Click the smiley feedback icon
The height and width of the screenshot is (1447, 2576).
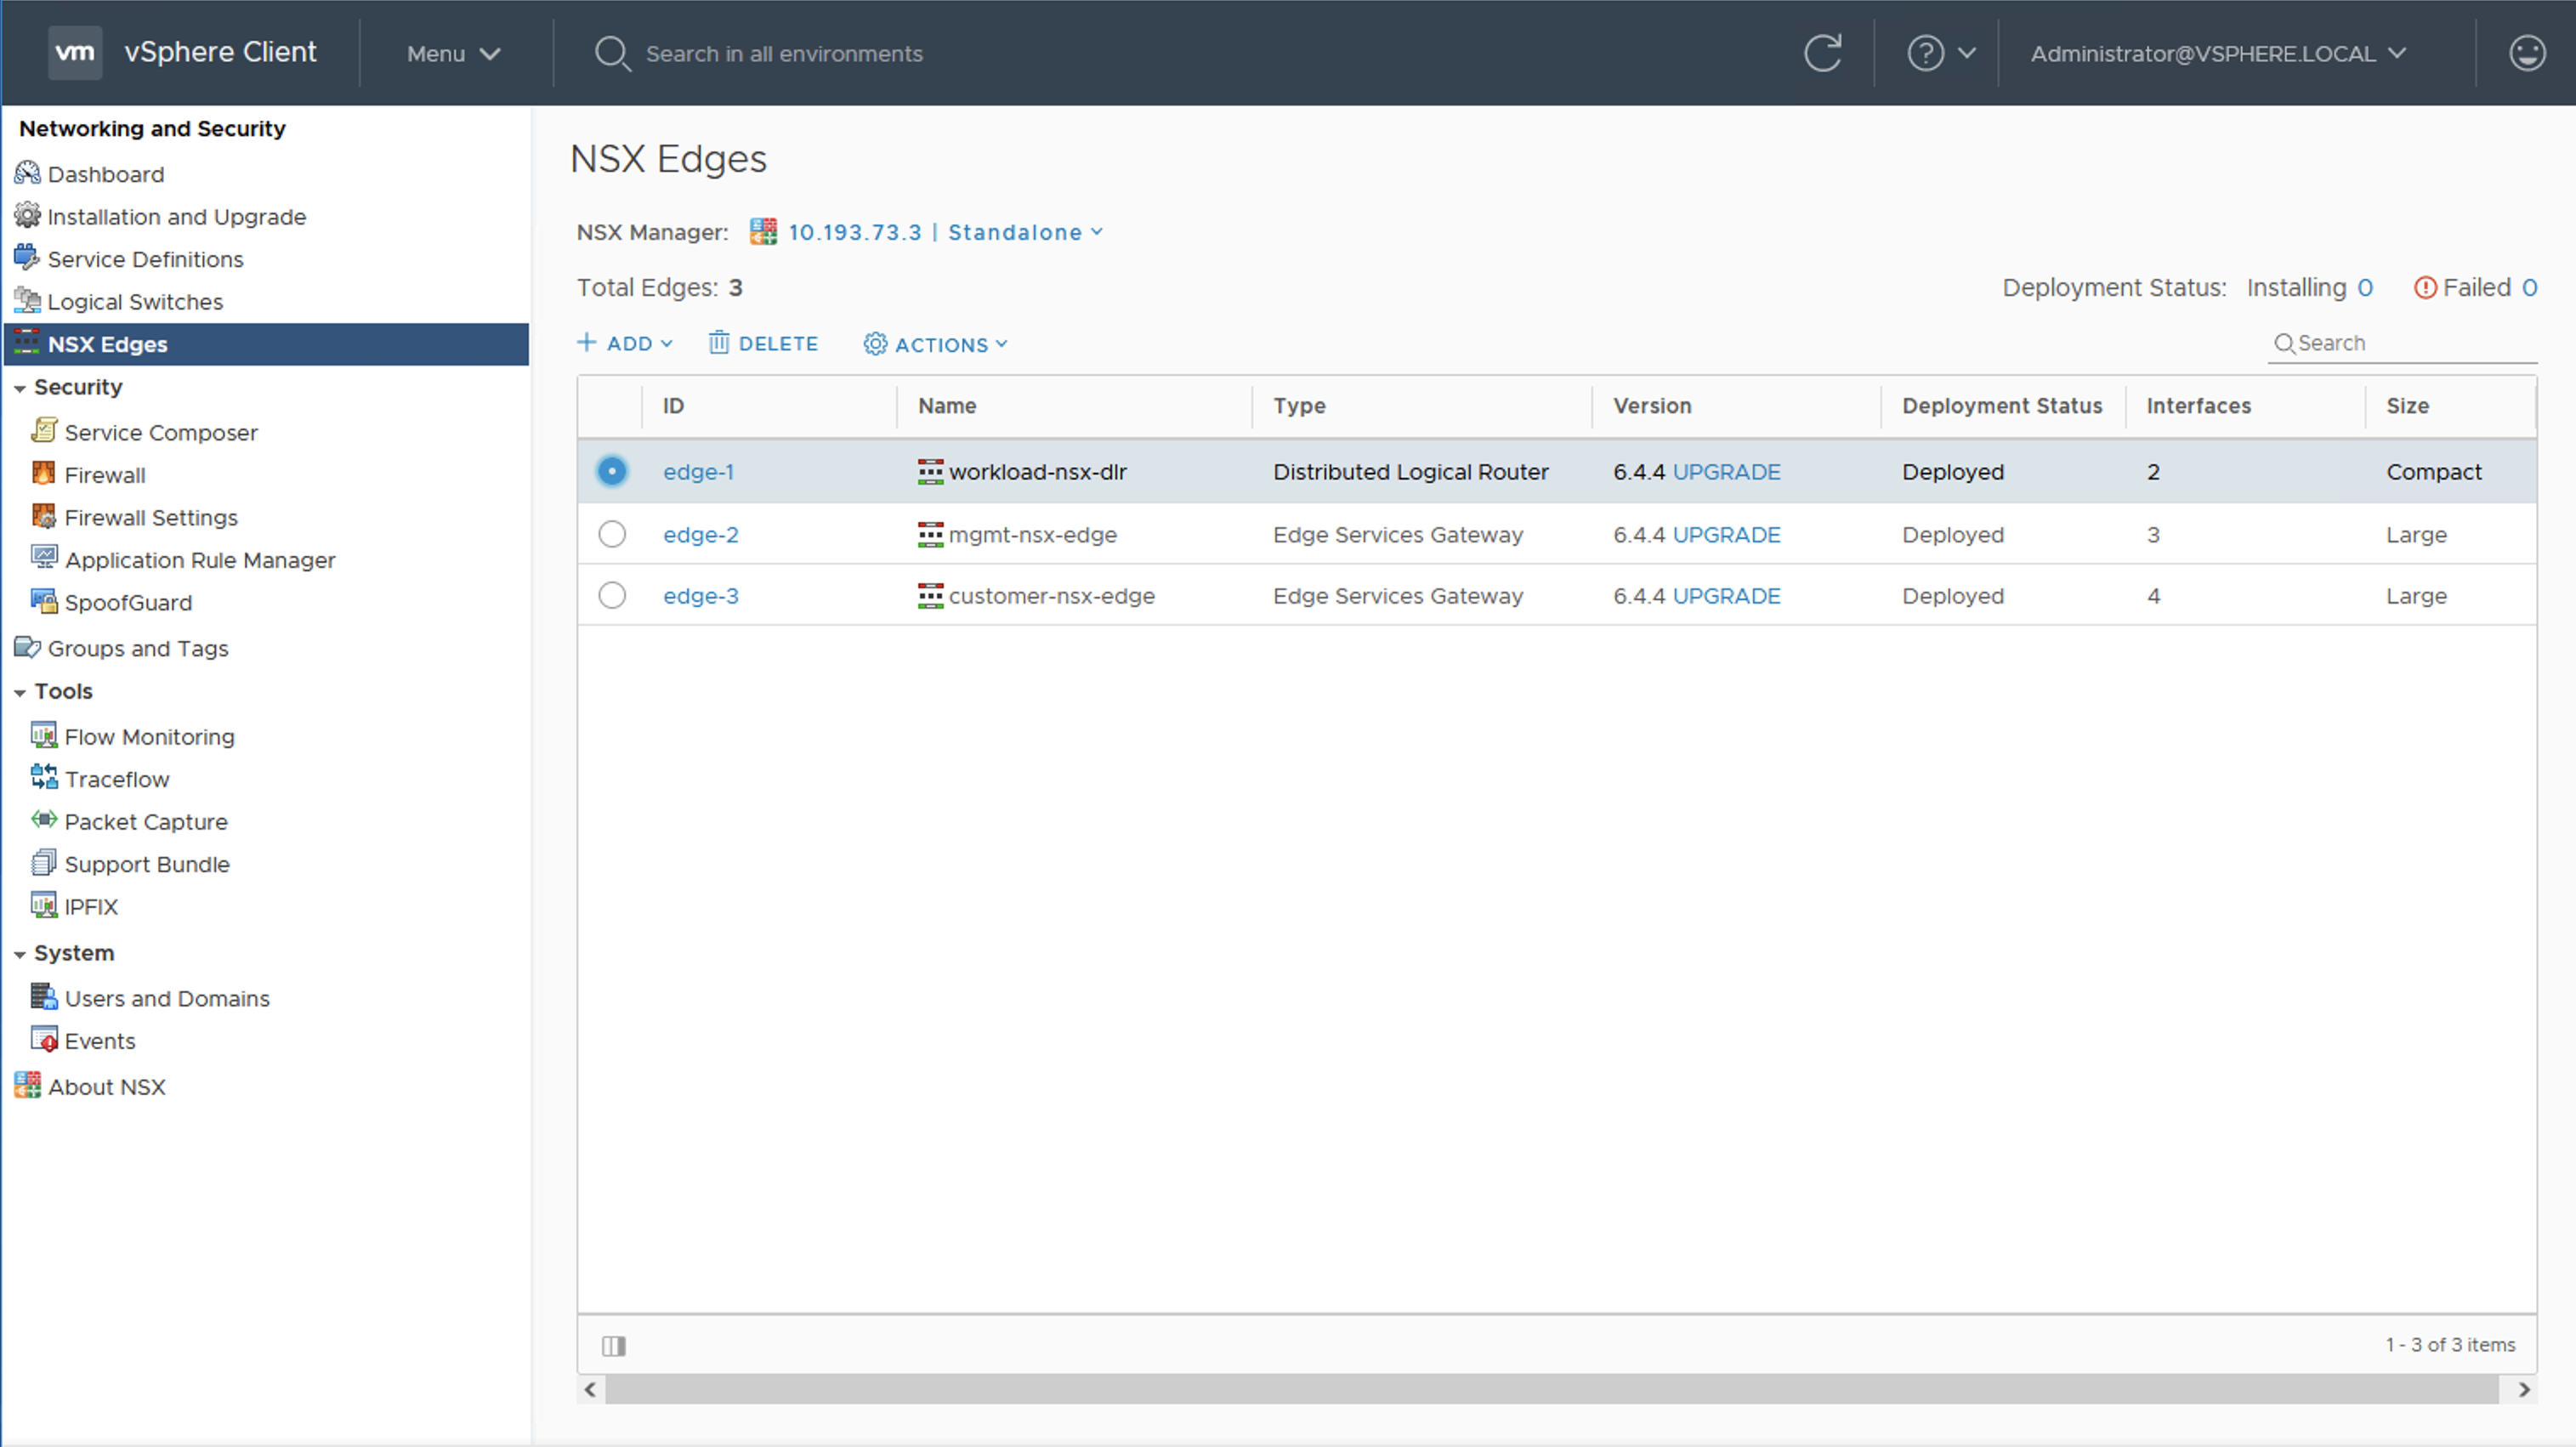coord(2526,53)
